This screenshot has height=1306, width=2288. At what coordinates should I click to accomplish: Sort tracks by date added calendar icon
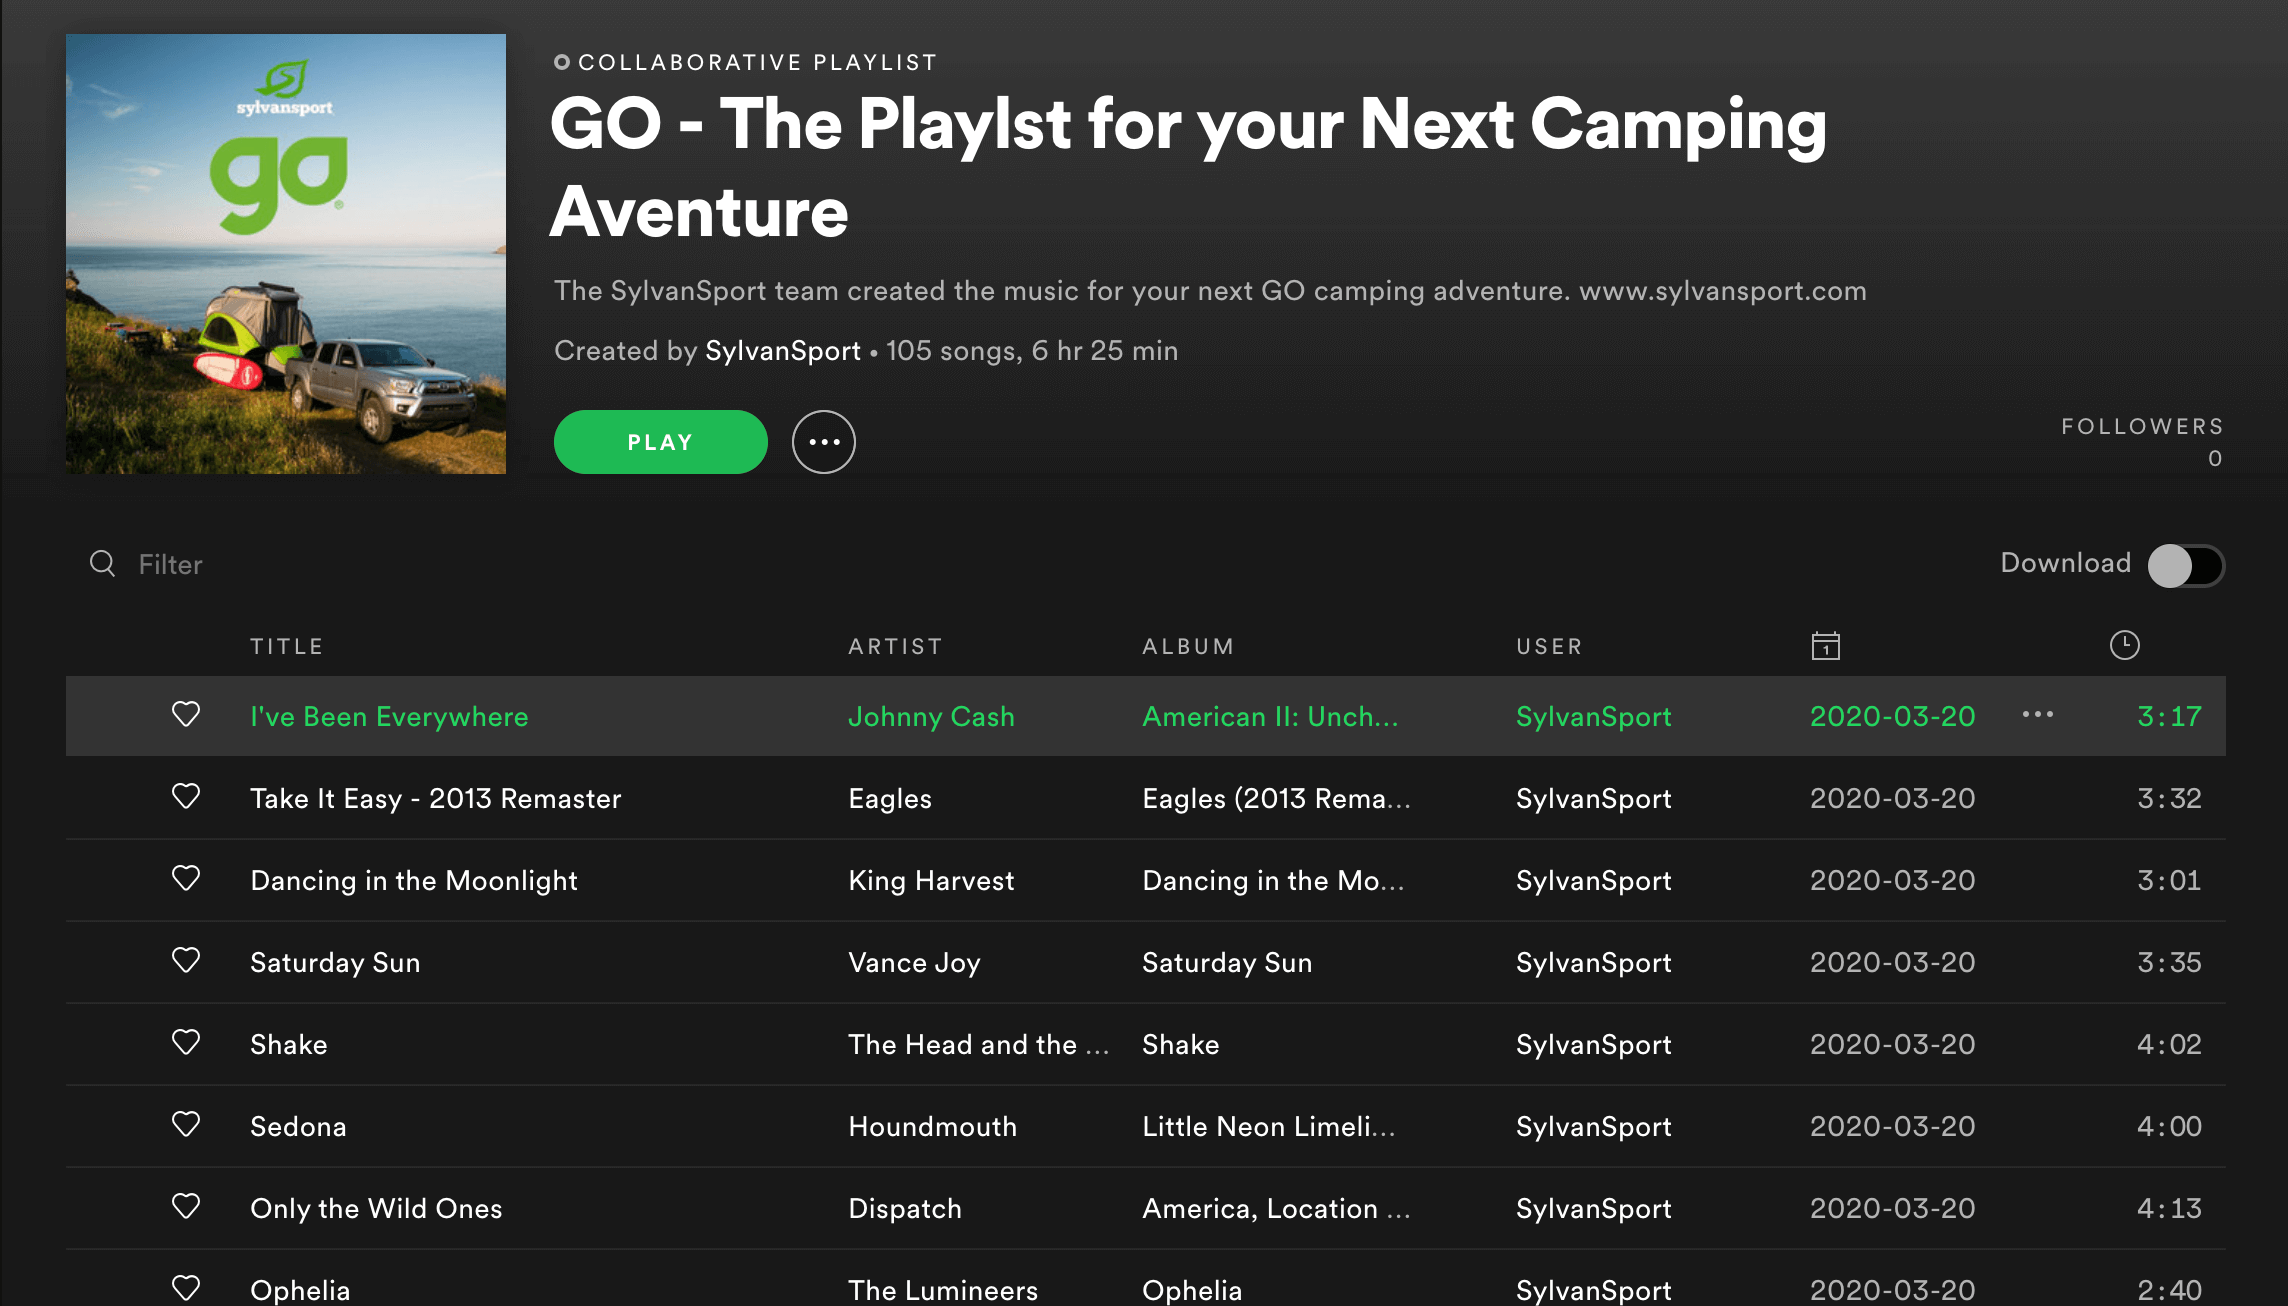coord(1825,646)
